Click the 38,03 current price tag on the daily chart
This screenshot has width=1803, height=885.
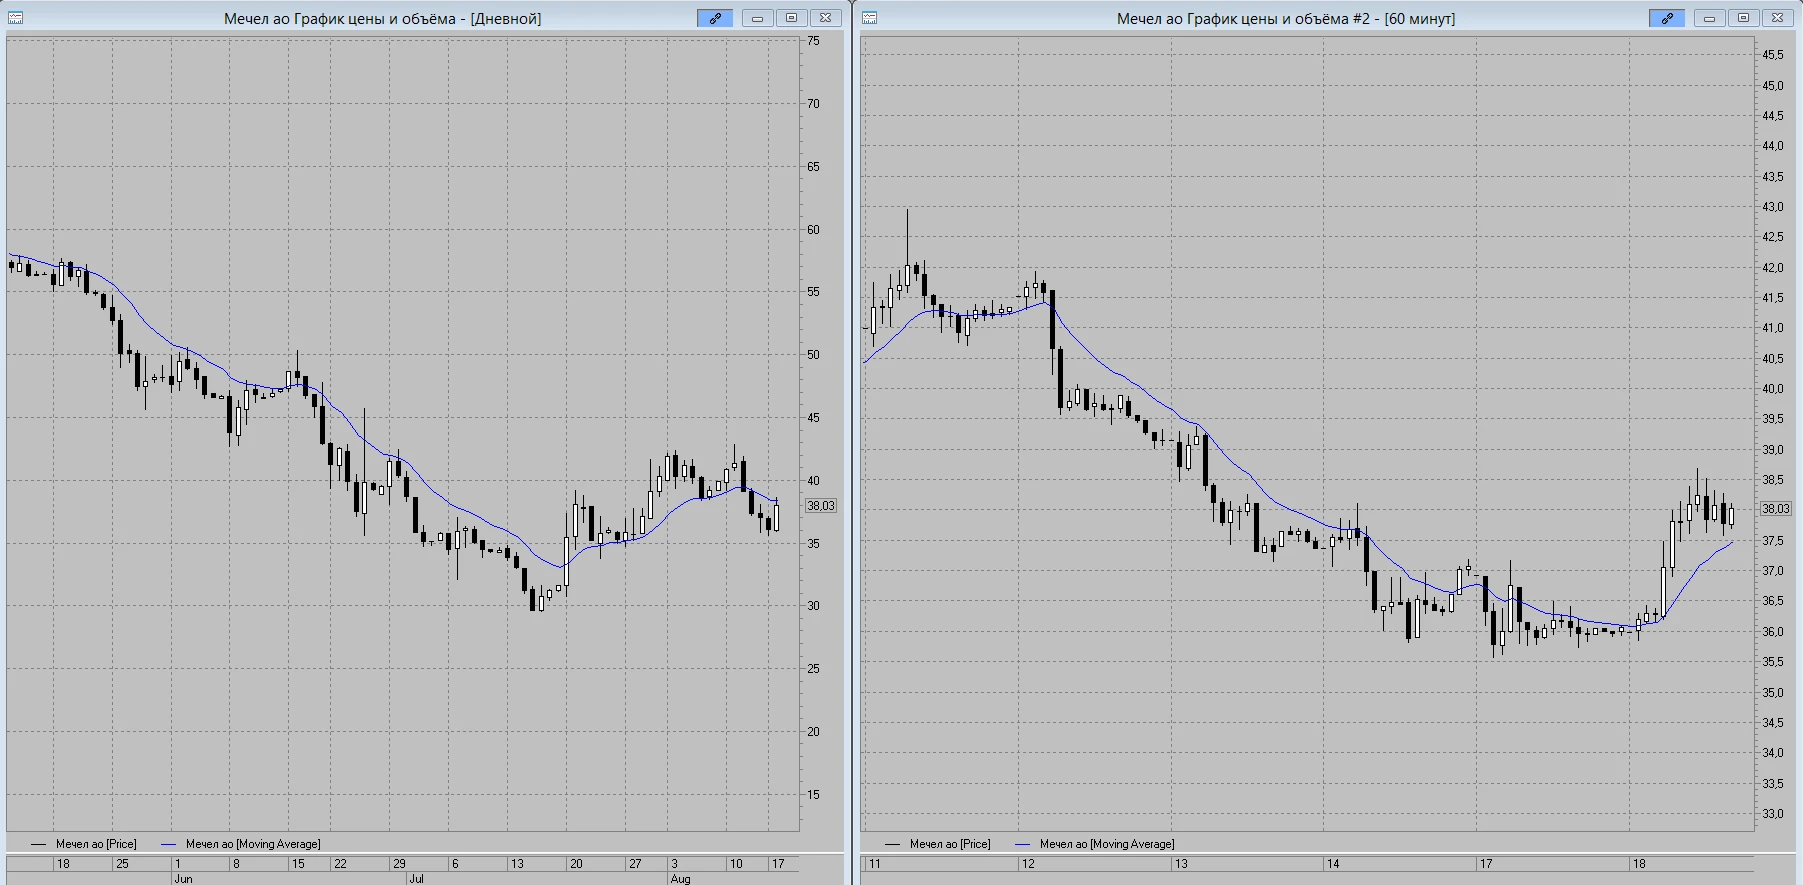coord(821,506)
